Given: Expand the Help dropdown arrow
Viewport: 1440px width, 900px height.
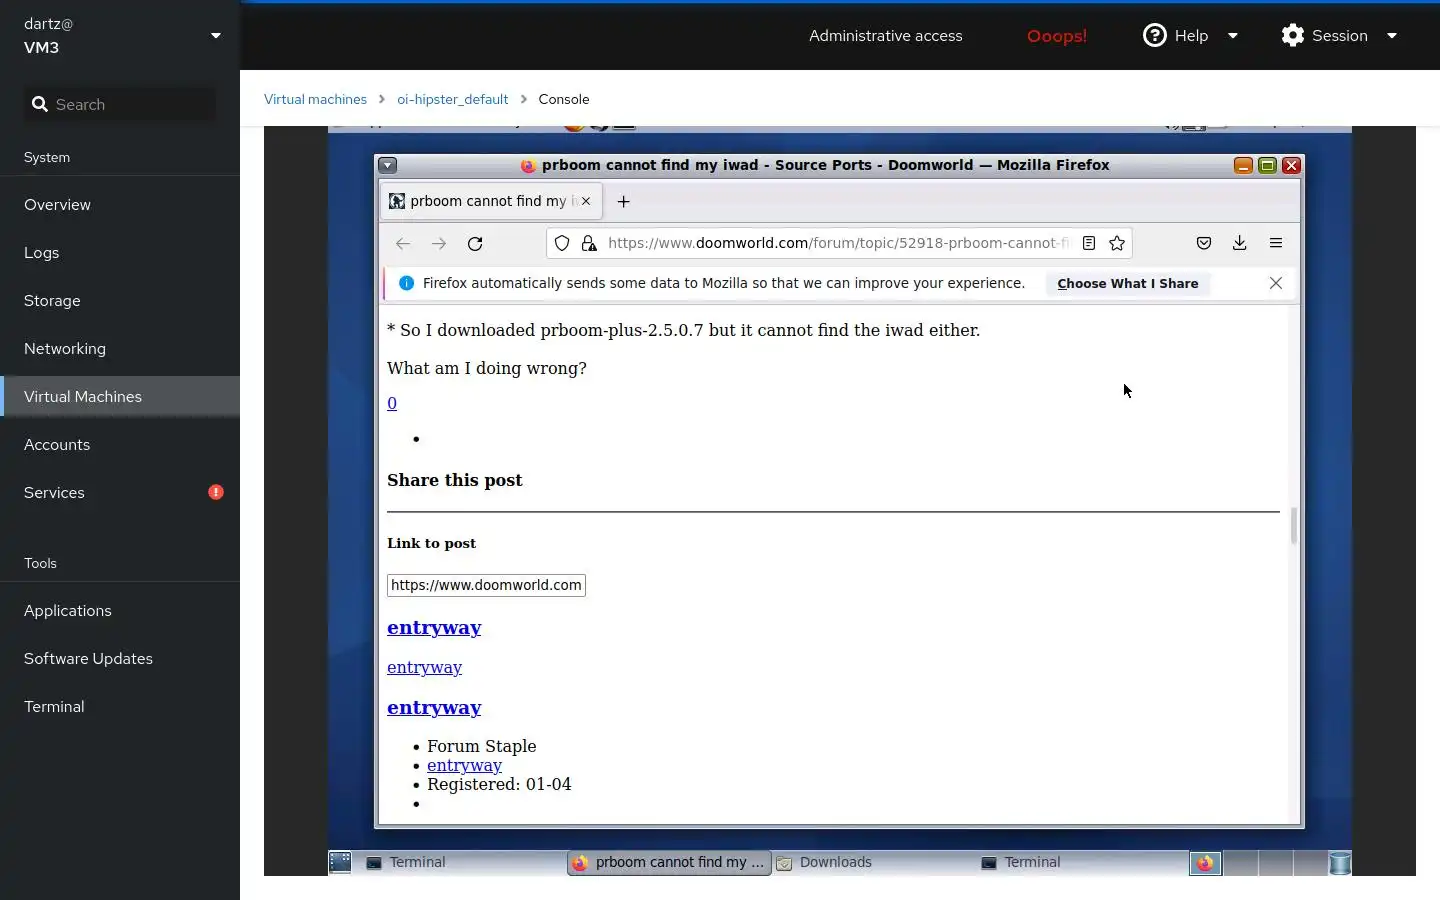Looking at the screenshot, I should (1233, 36).
